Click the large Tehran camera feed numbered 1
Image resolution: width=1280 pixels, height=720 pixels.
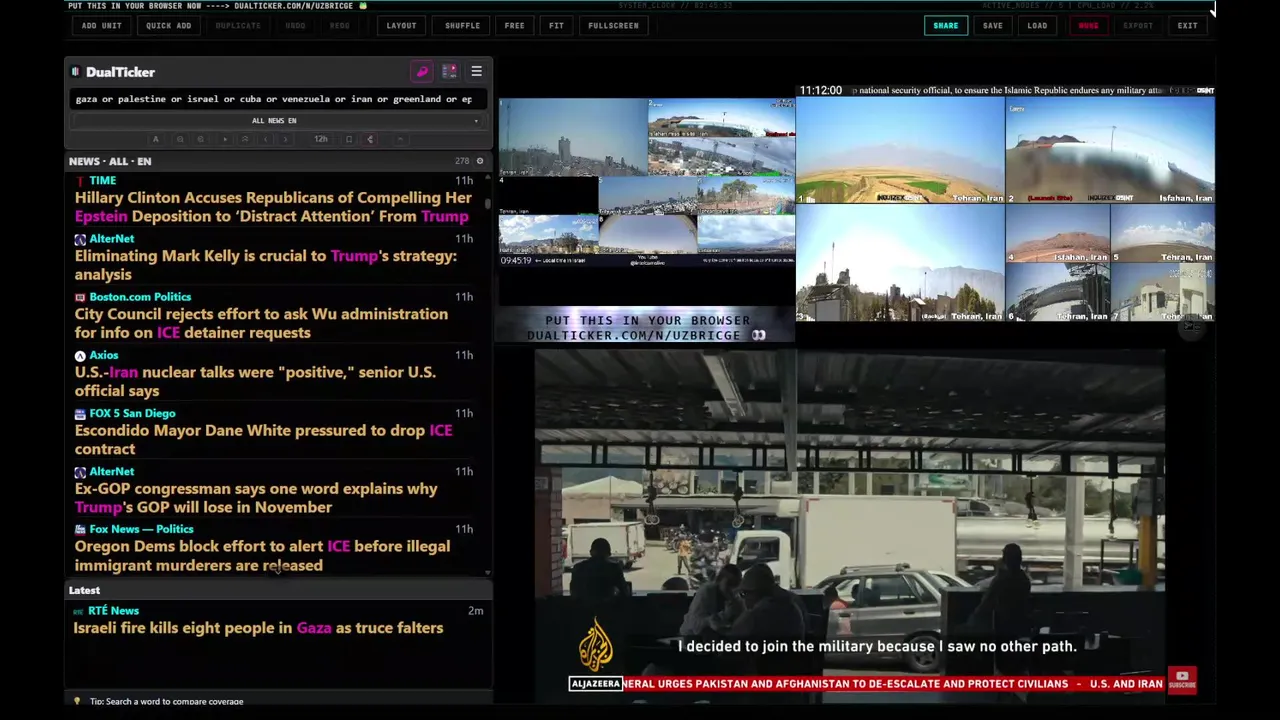(900, 150)
